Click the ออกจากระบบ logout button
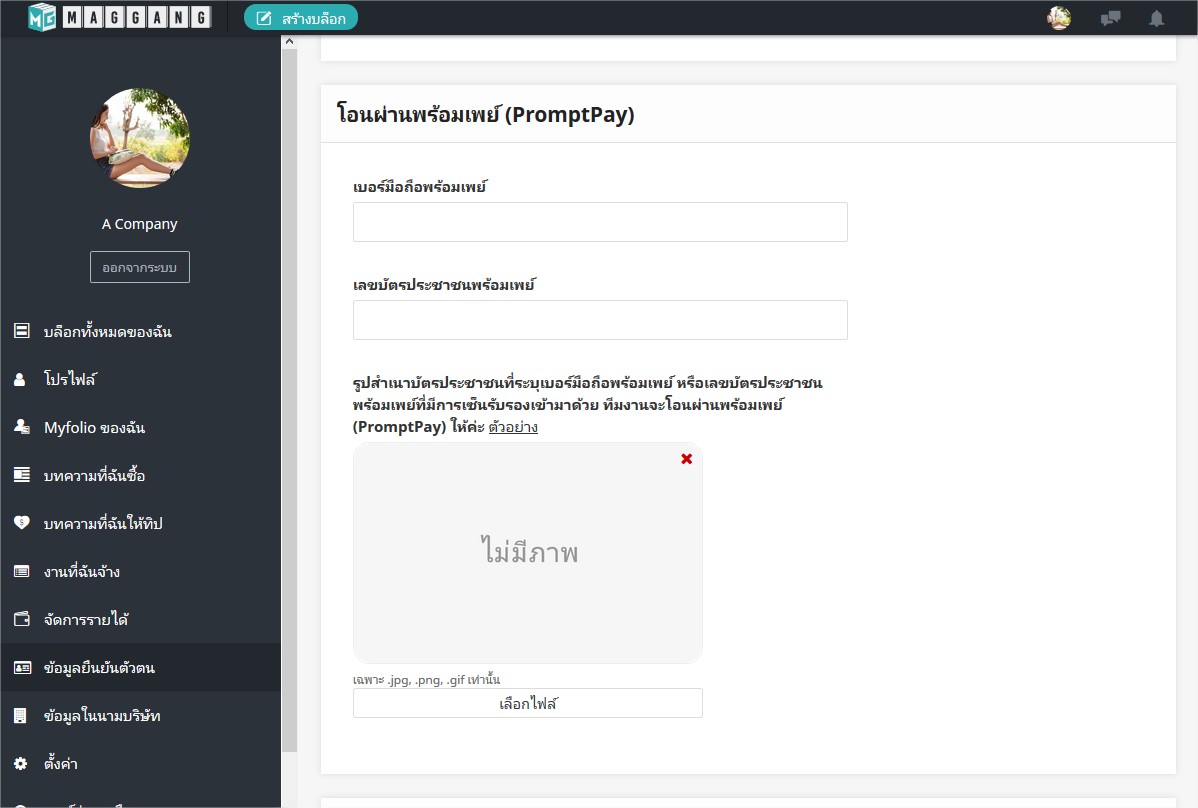The height and width of the screenshot is (808, 1198). [x=140, y=267]
